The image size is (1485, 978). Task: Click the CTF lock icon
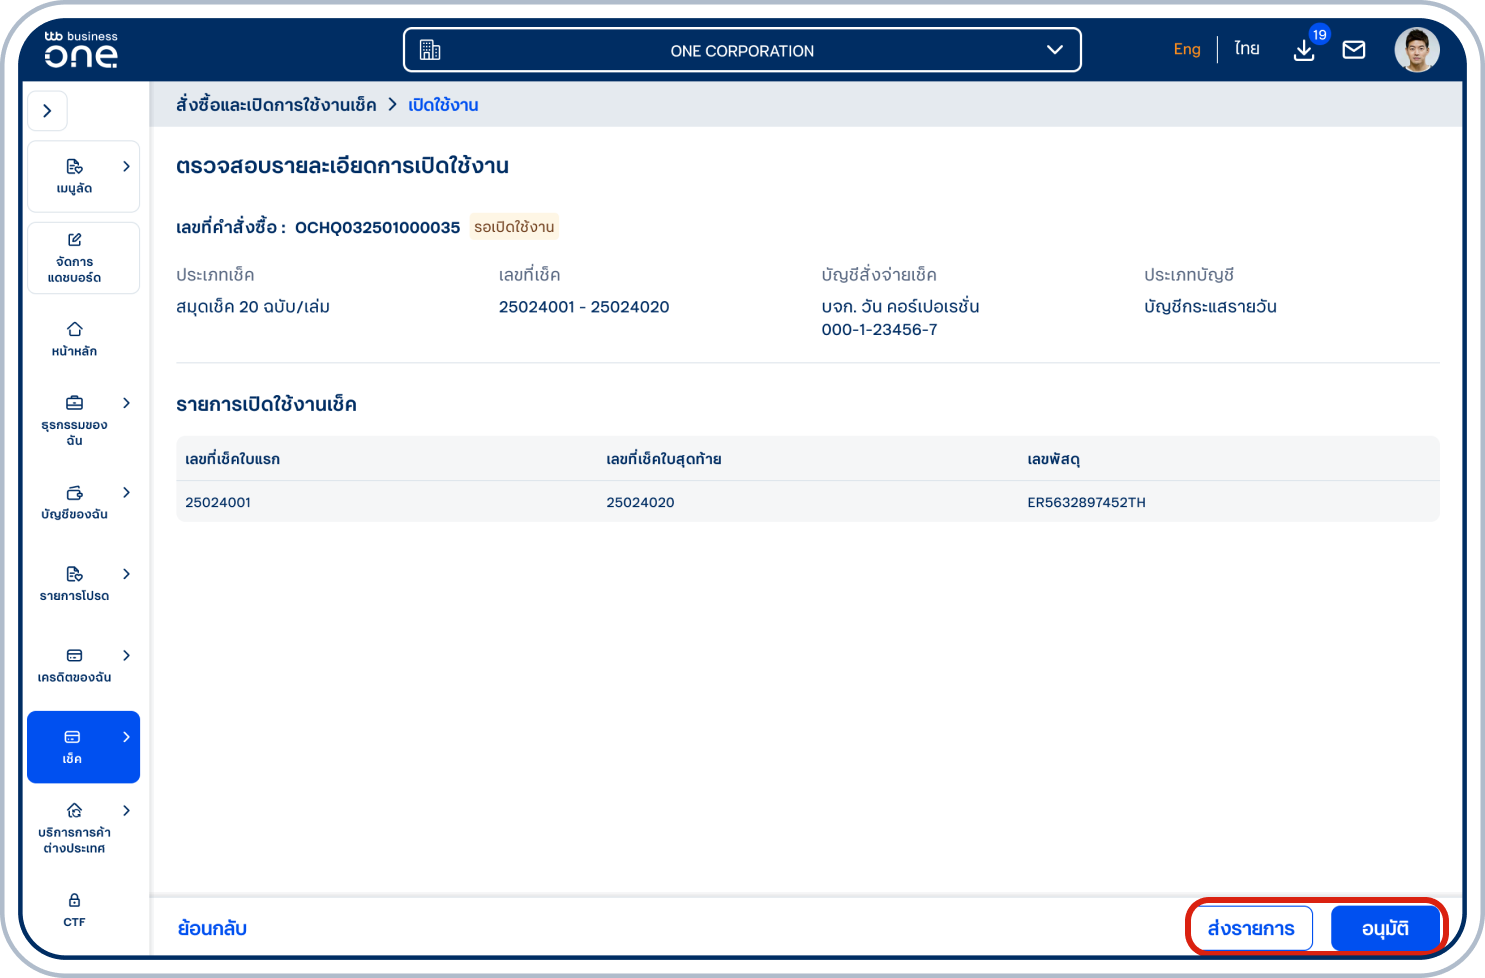click(x=74, y=900)
